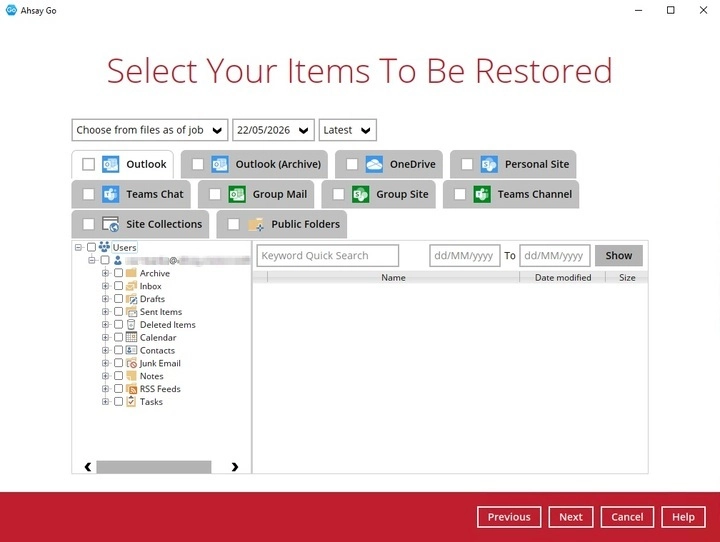Click the Name column header
This screenshot has width=720, height=542.
tap(393, 277)
